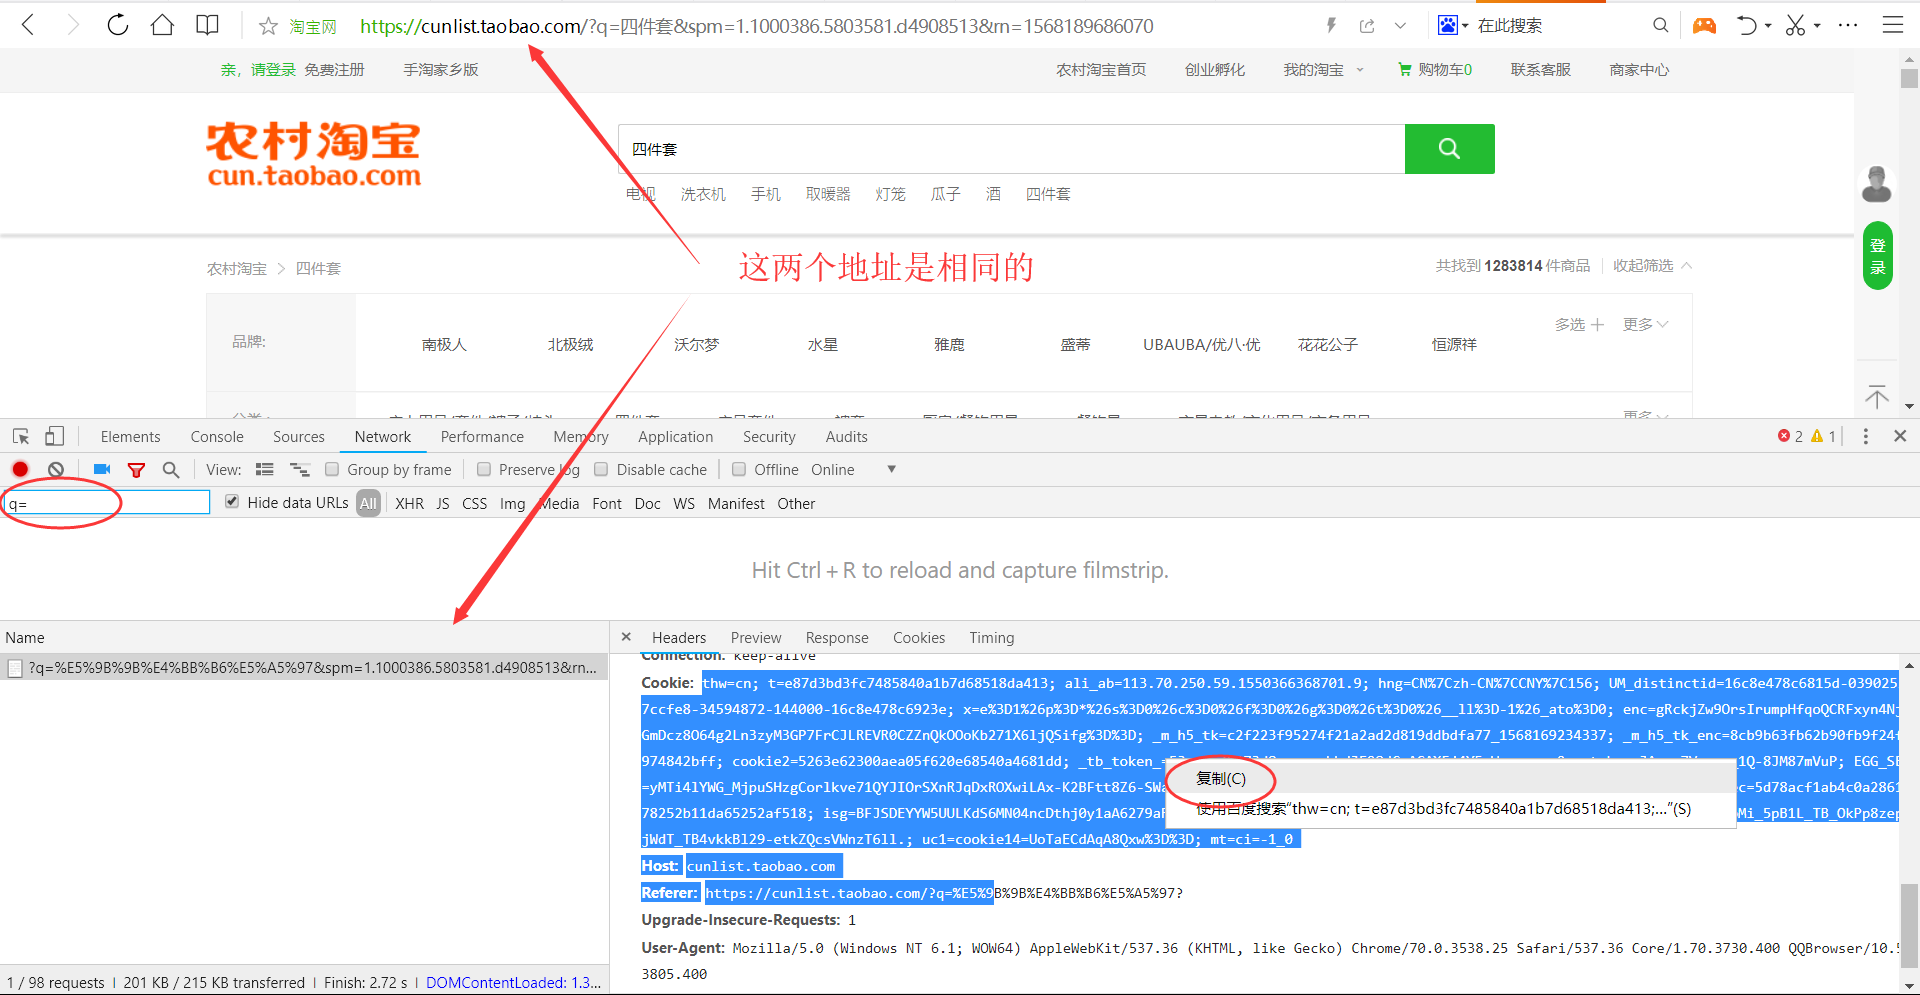Expand the 更多 brand options
The image size is (1920, 995).
pyautogui.click(x=1645, y=324)
